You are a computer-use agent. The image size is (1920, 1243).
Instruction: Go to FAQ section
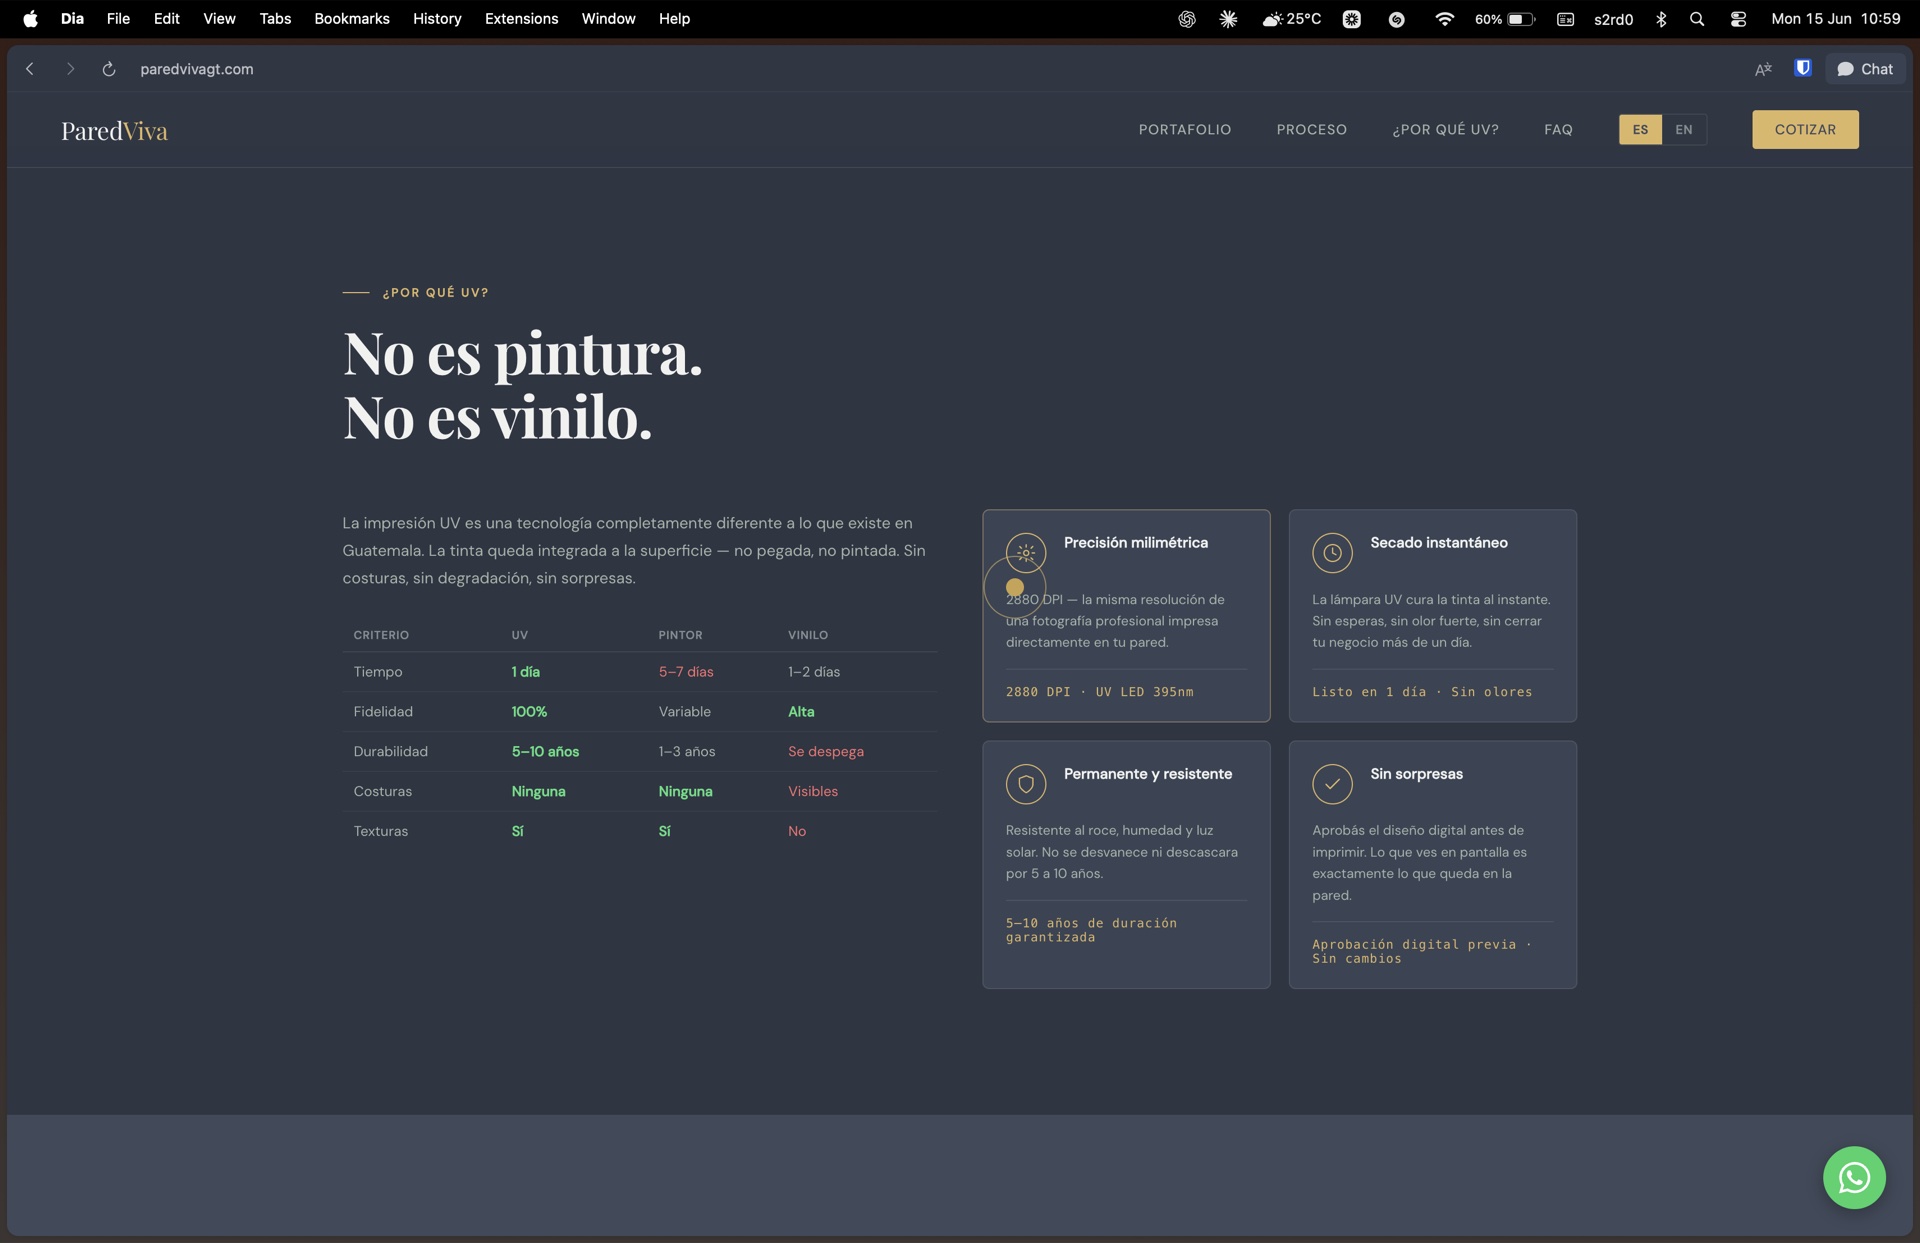(x=1558, y=129)
